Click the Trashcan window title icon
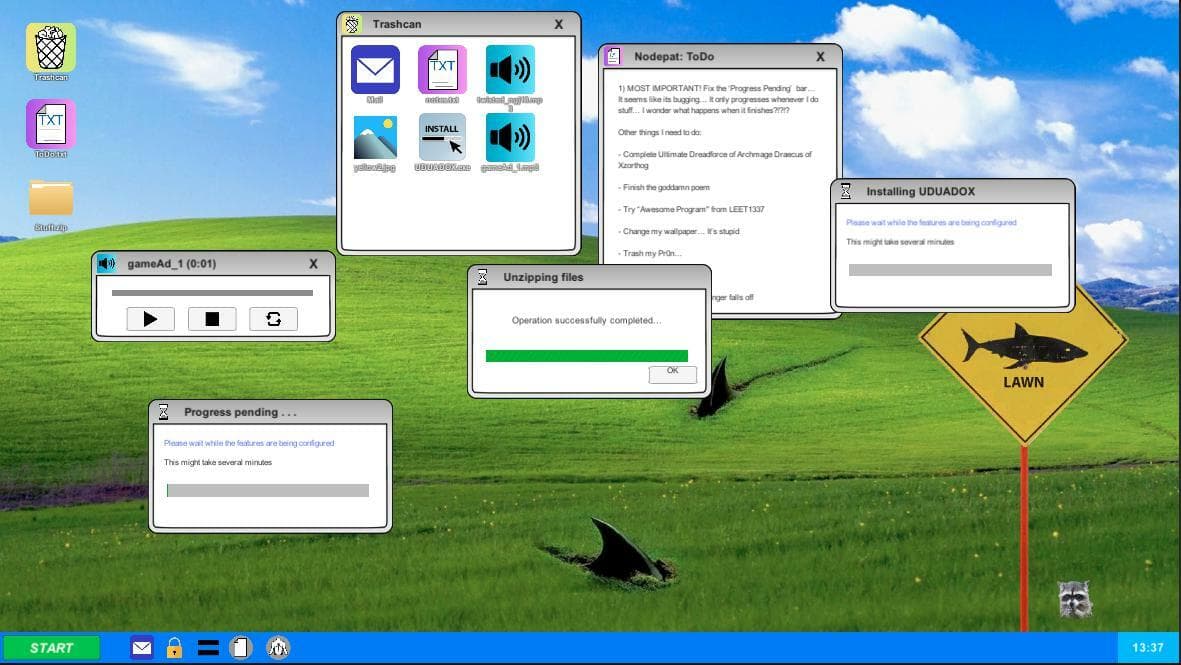The width and height of the screenshot is (1181, 665). pos(352,24)
